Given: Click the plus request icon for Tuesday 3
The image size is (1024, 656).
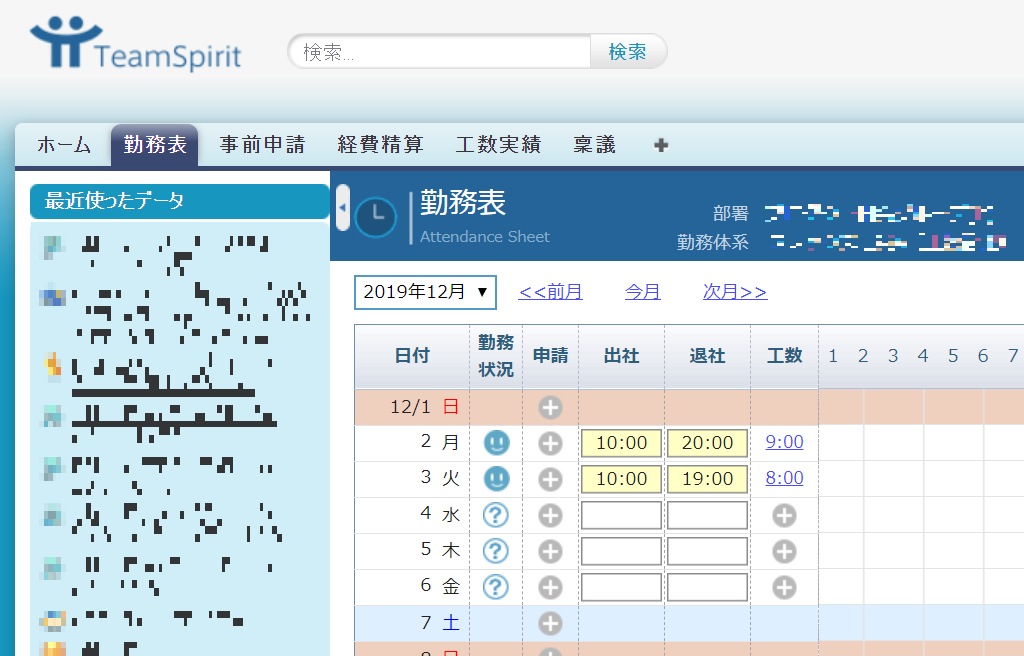Looking at the screenshot, I should 550,480.
